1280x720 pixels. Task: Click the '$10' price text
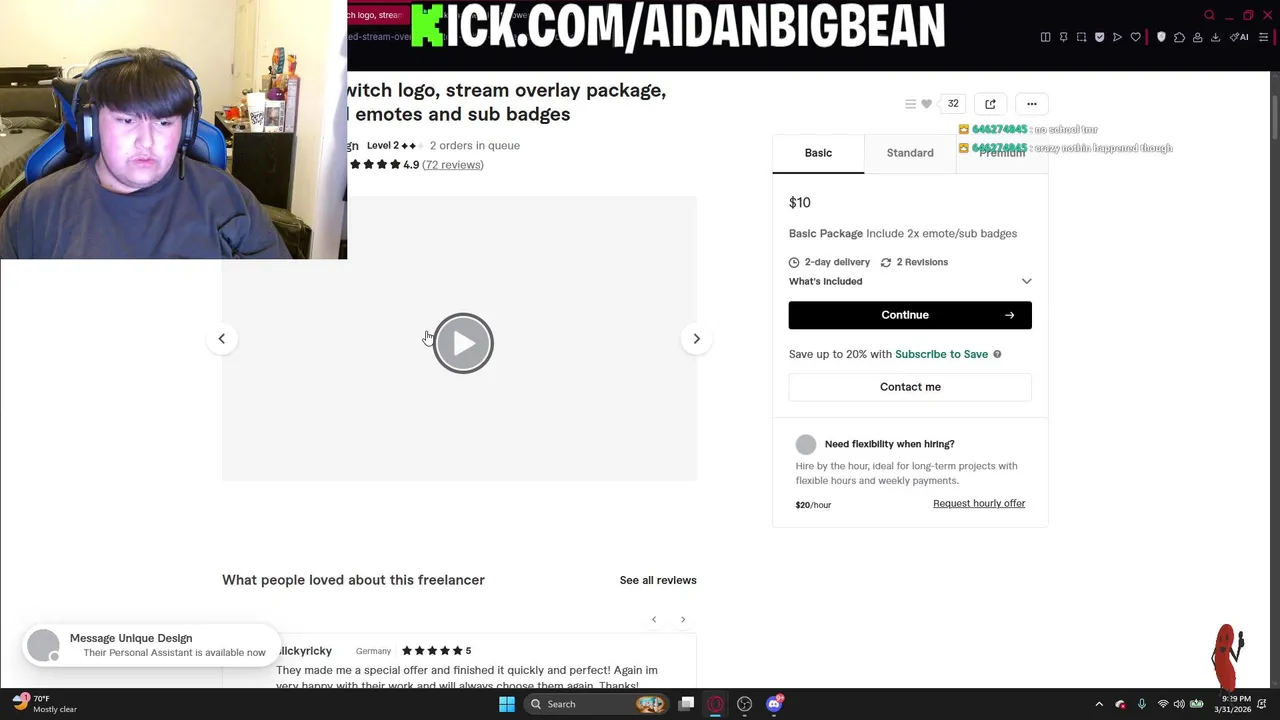coord(800,203)
